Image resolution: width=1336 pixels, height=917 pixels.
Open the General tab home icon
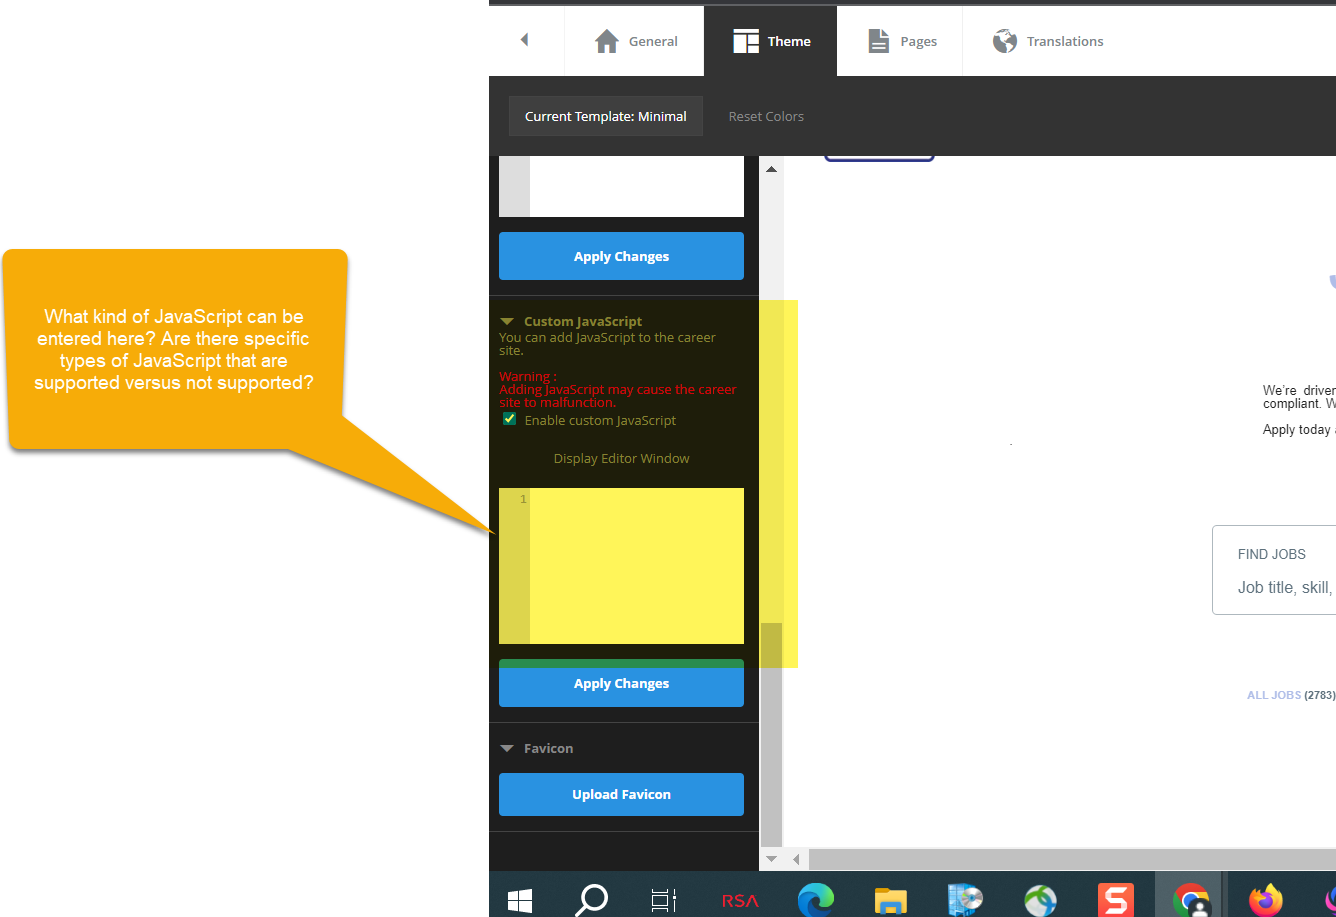pos(606,41)
